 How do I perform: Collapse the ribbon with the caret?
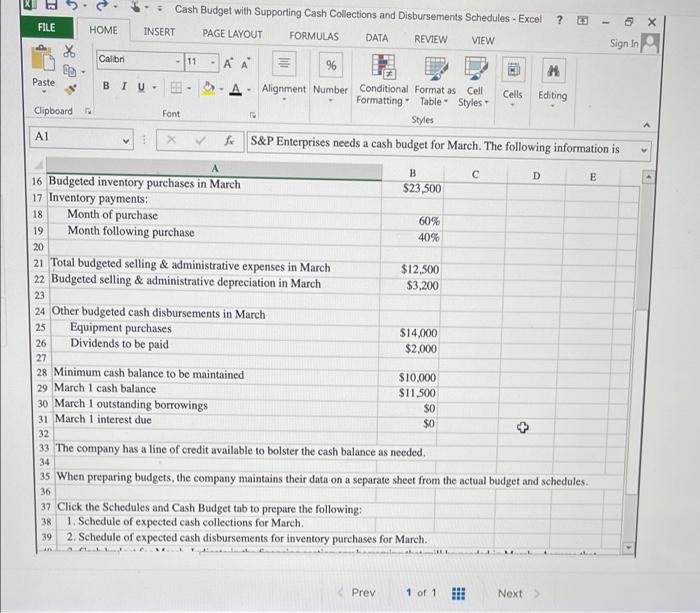pos(646,125)
